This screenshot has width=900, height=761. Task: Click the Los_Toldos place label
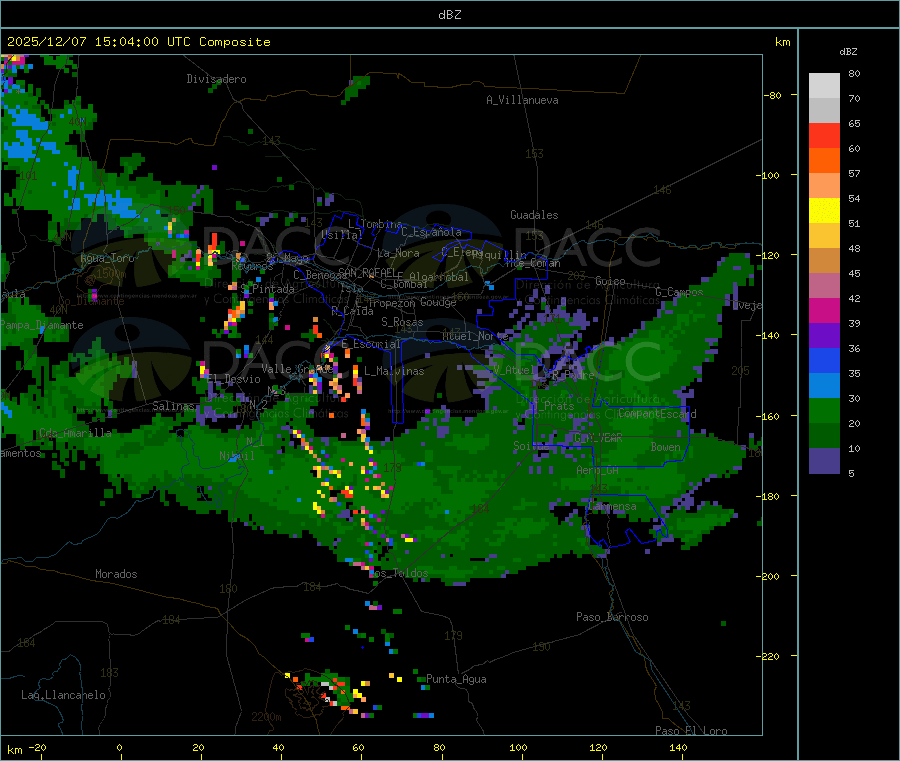coord(398,573)
